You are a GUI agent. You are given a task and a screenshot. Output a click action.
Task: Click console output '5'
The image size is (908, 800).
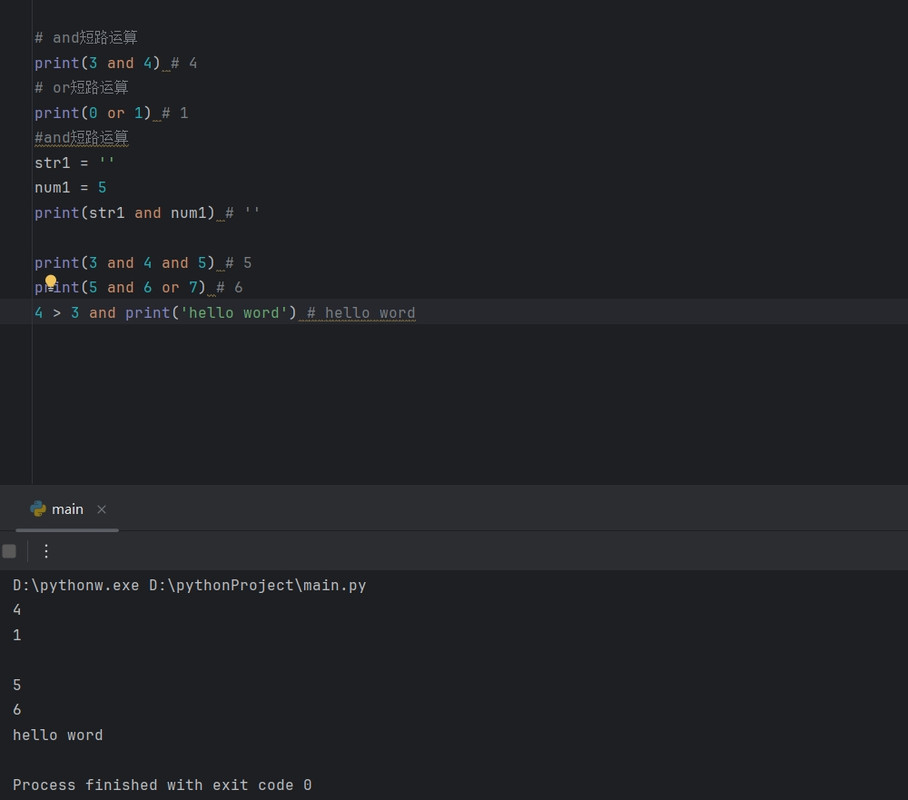pyautogui.click(x=17, y=685)
